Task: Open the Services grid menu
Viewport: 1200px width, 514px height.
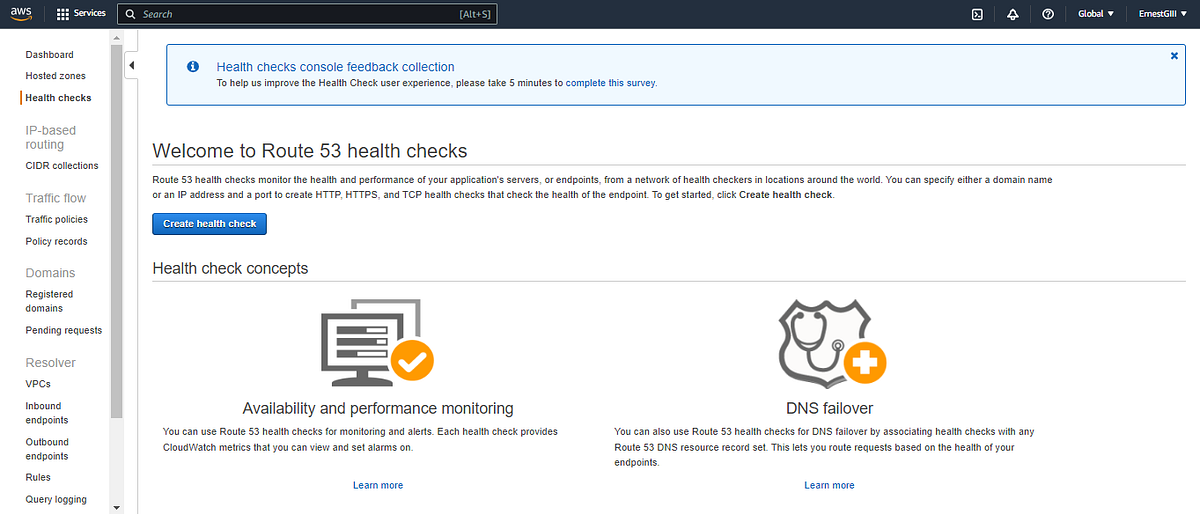Action: click(81, 14)
